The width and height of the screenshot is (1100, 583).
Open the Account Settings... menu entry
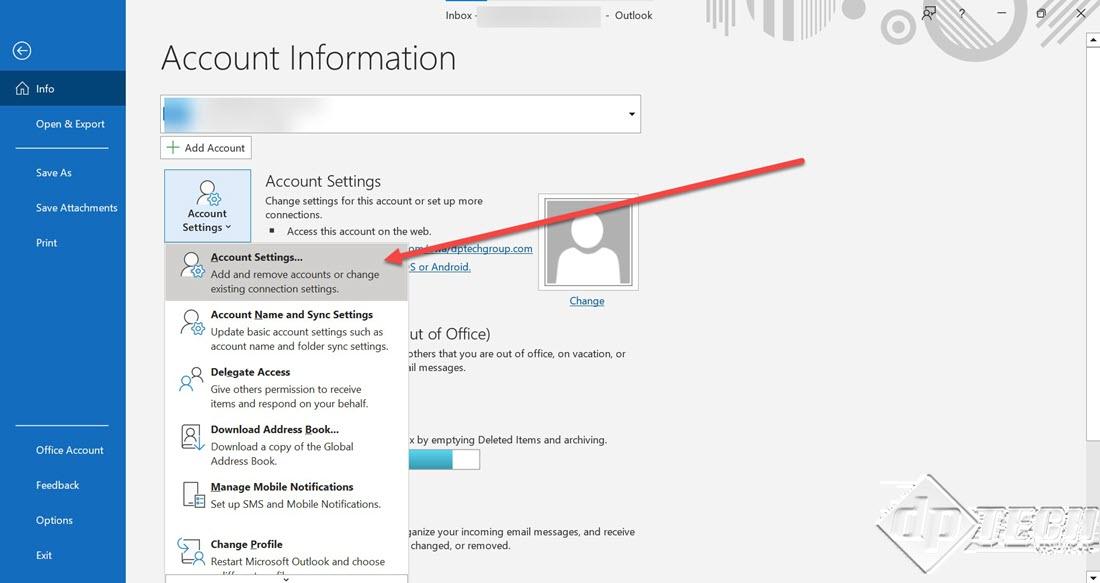point(286,272)
